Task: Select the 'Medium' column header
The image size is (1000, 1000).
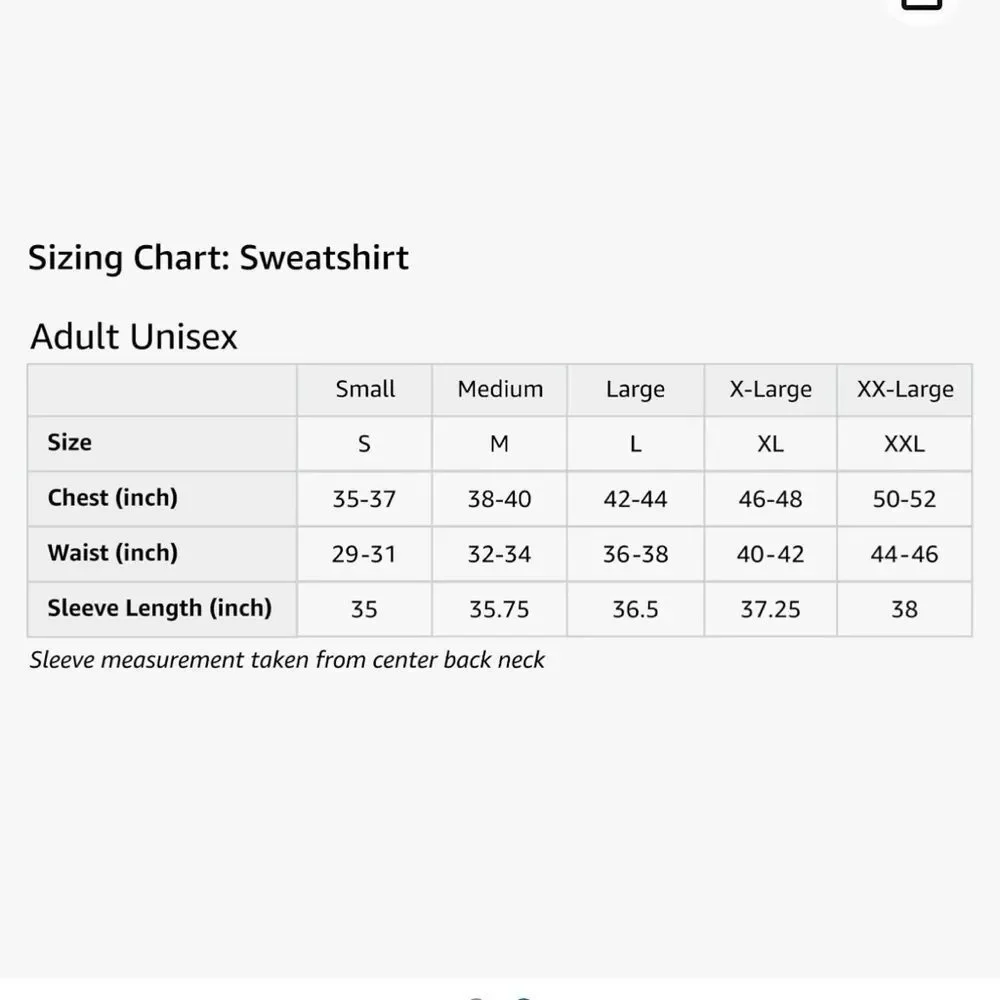Action: tap(500, 389)
